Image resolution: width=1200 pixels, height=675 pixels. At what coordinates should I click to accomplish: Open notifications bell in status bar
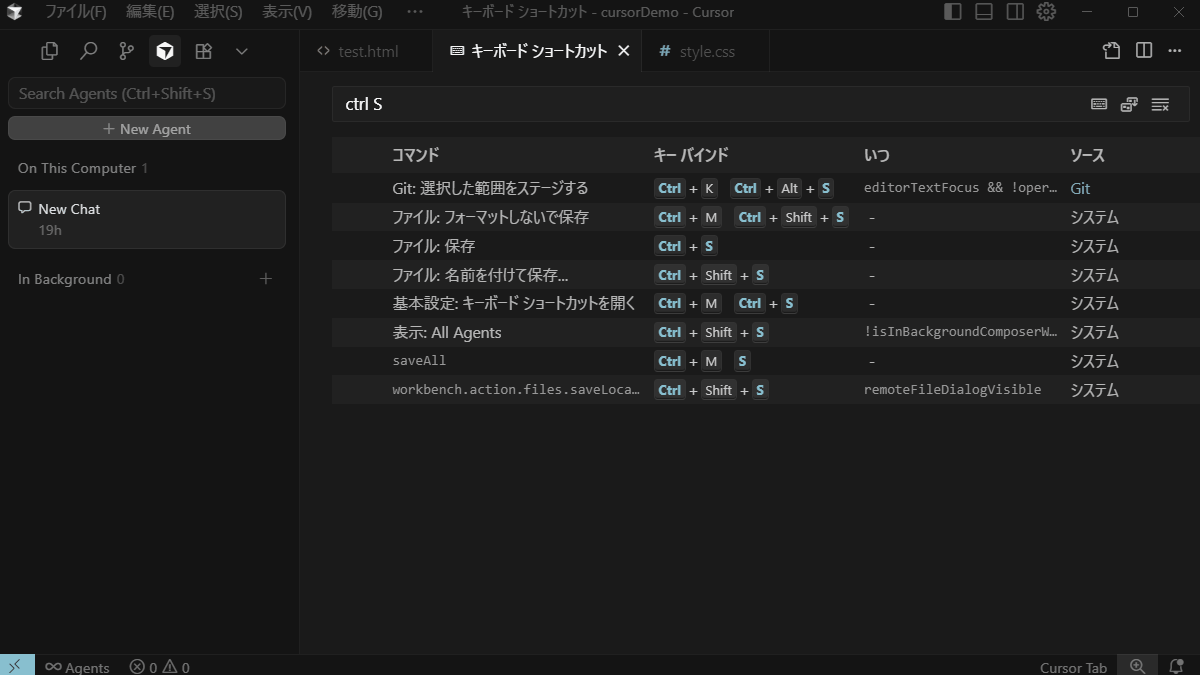pyautogui.click(x=1176, y=666)
